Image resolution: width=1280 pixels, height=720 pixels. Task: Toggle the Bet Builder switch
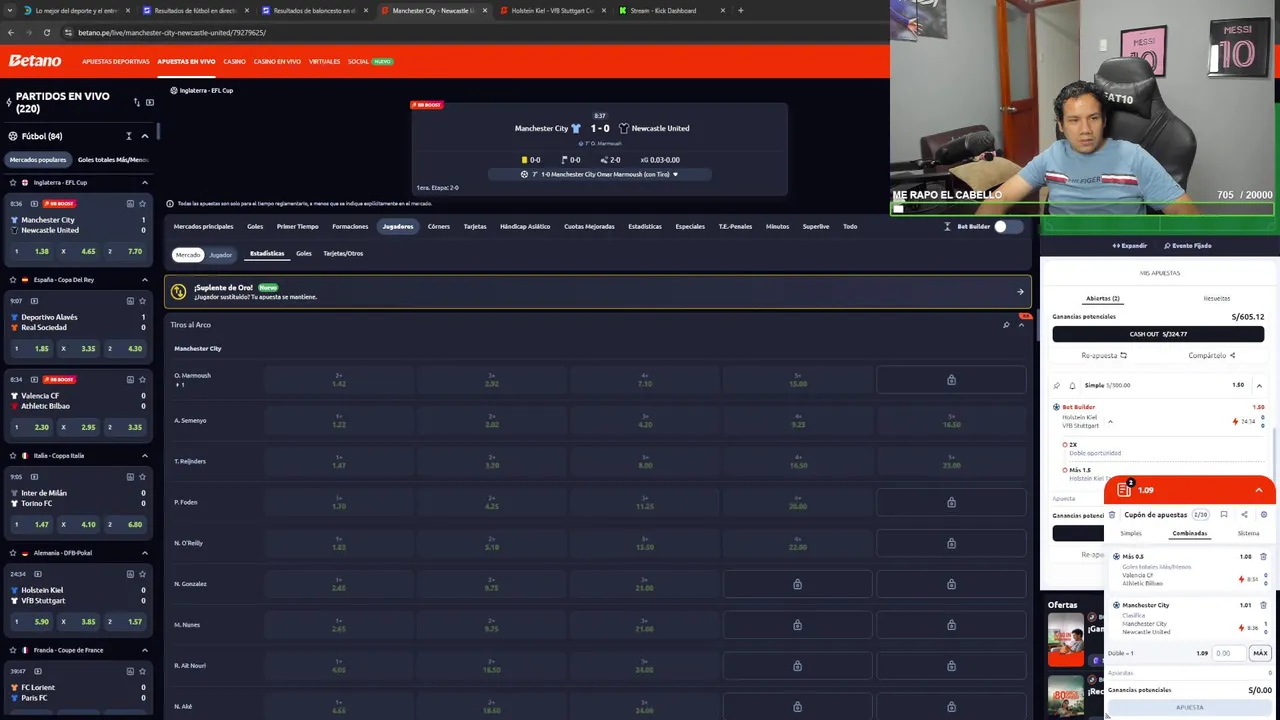pos(1007,227)
